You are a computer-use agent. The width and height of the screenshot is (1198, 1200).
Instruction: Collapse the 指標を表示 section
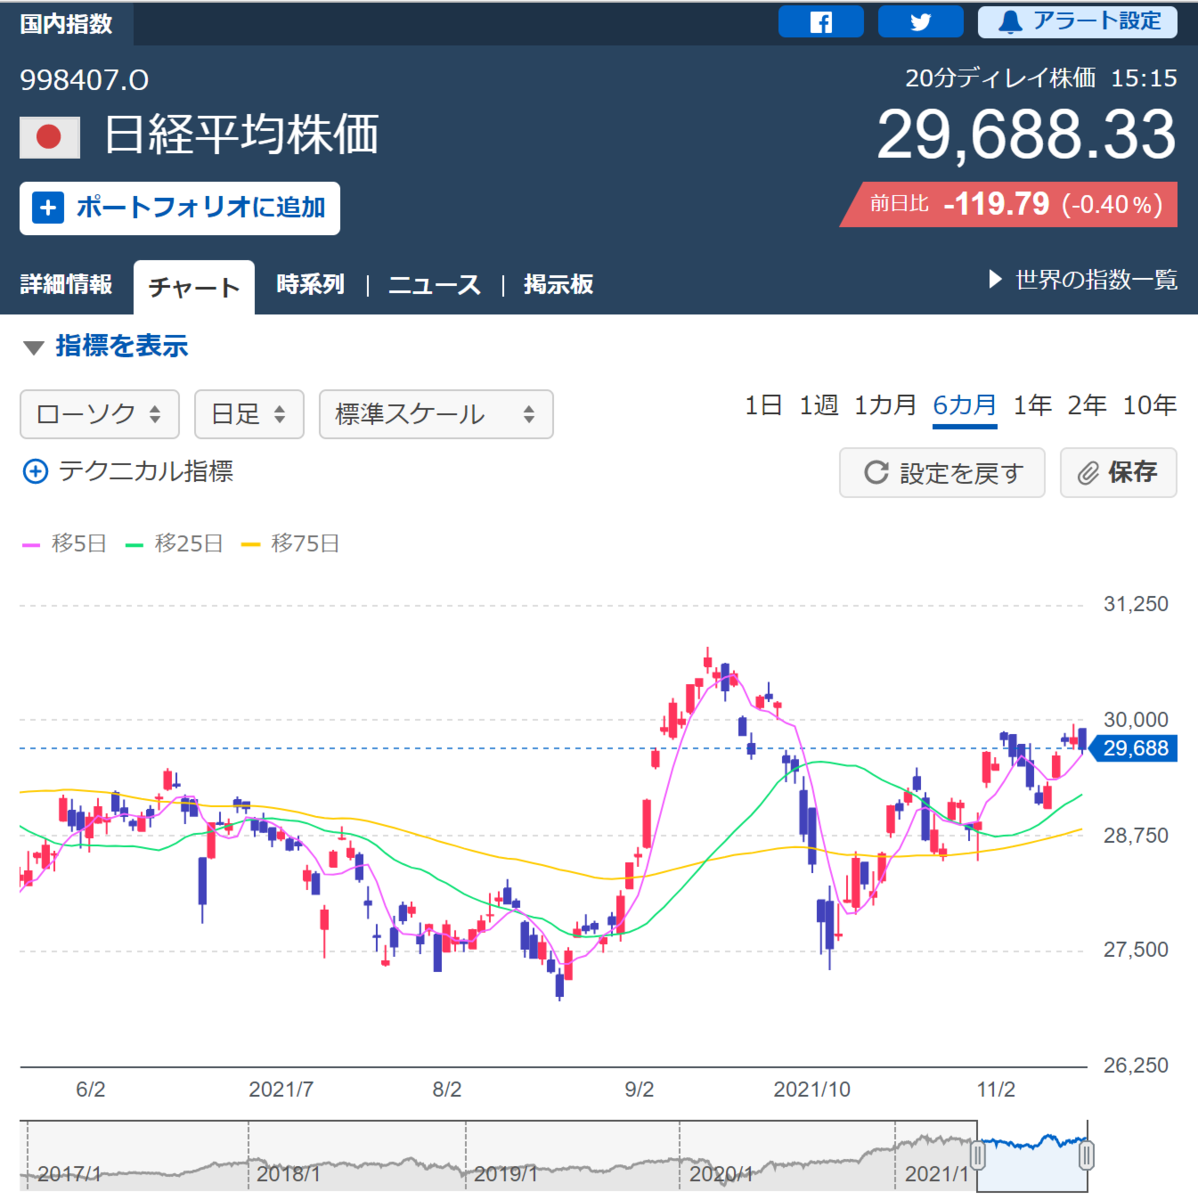106,347
